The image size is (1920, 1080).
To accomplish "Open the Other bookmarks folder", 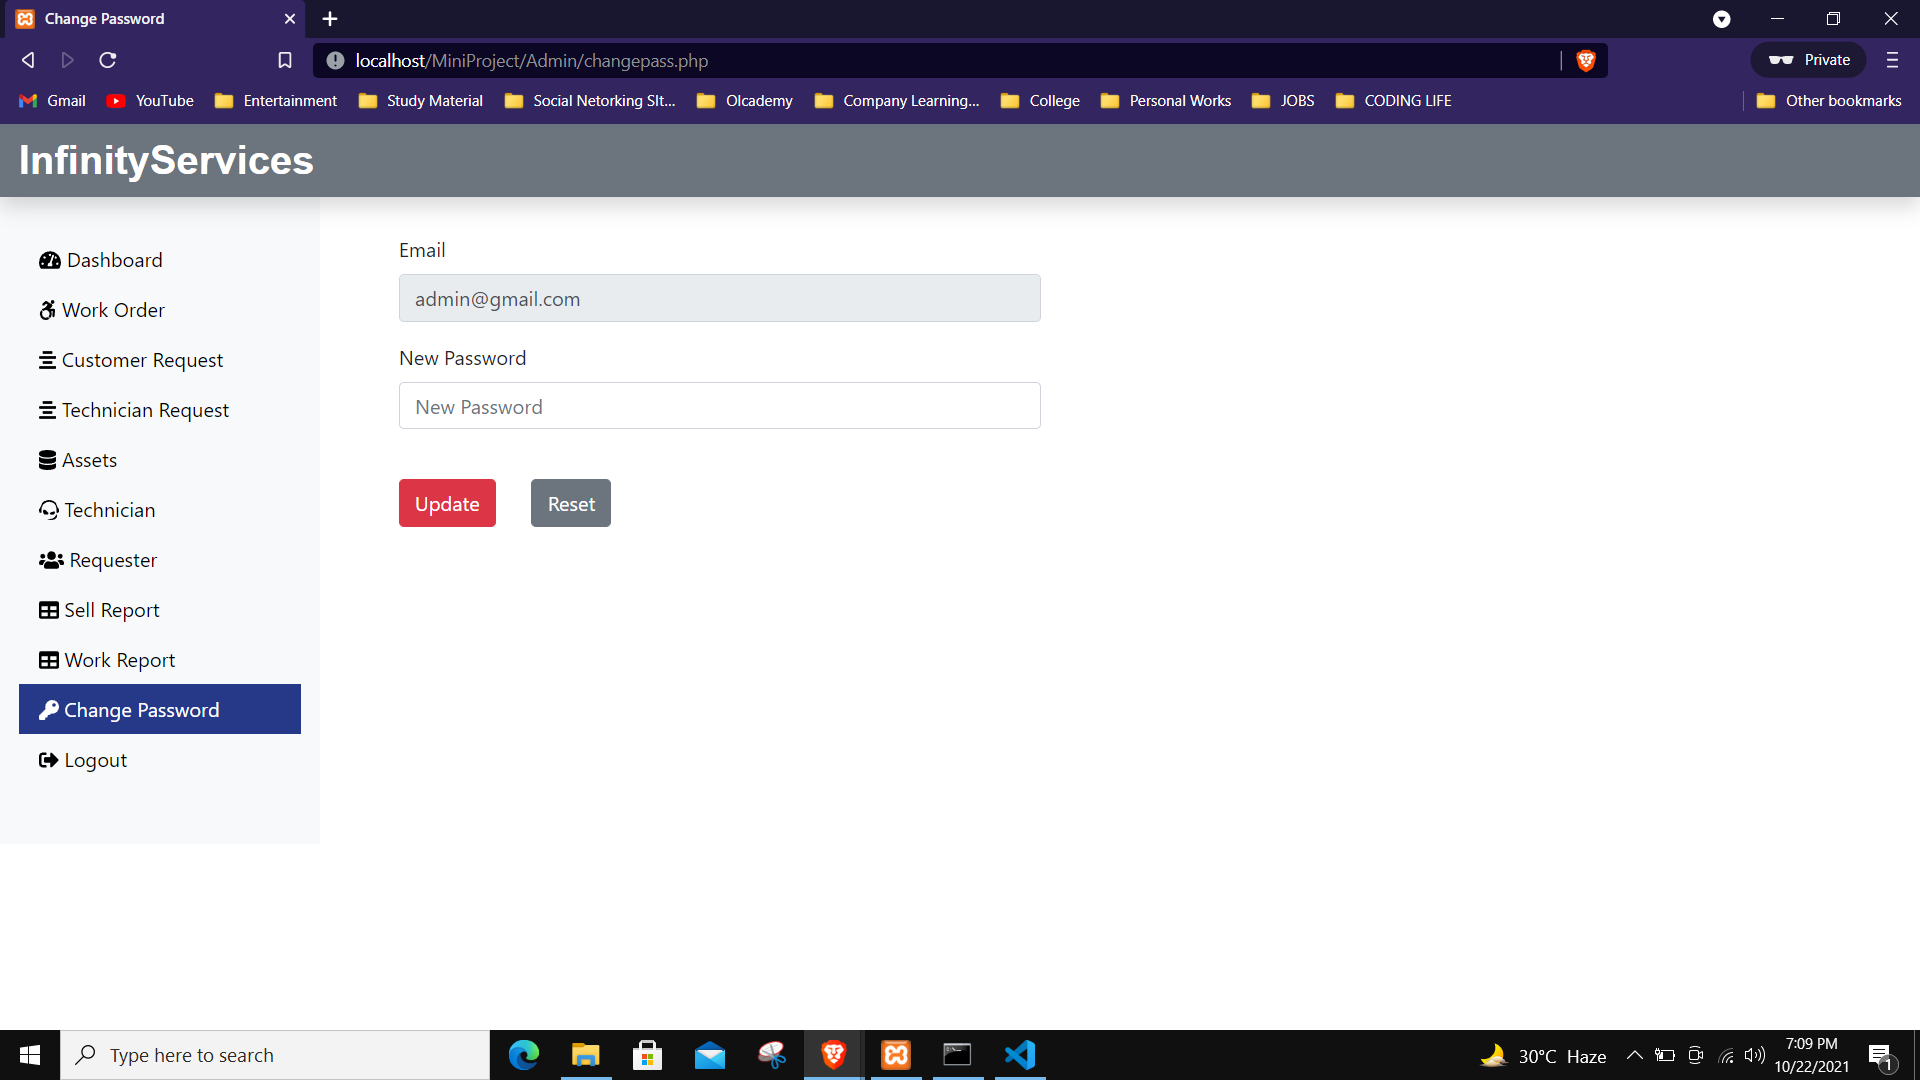I will pos(1829,100).
